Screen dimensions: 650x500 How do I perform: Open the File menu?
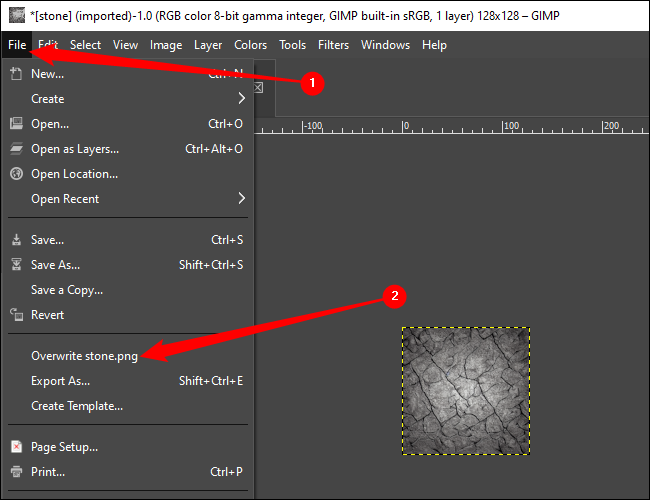(x=17, y=45)
